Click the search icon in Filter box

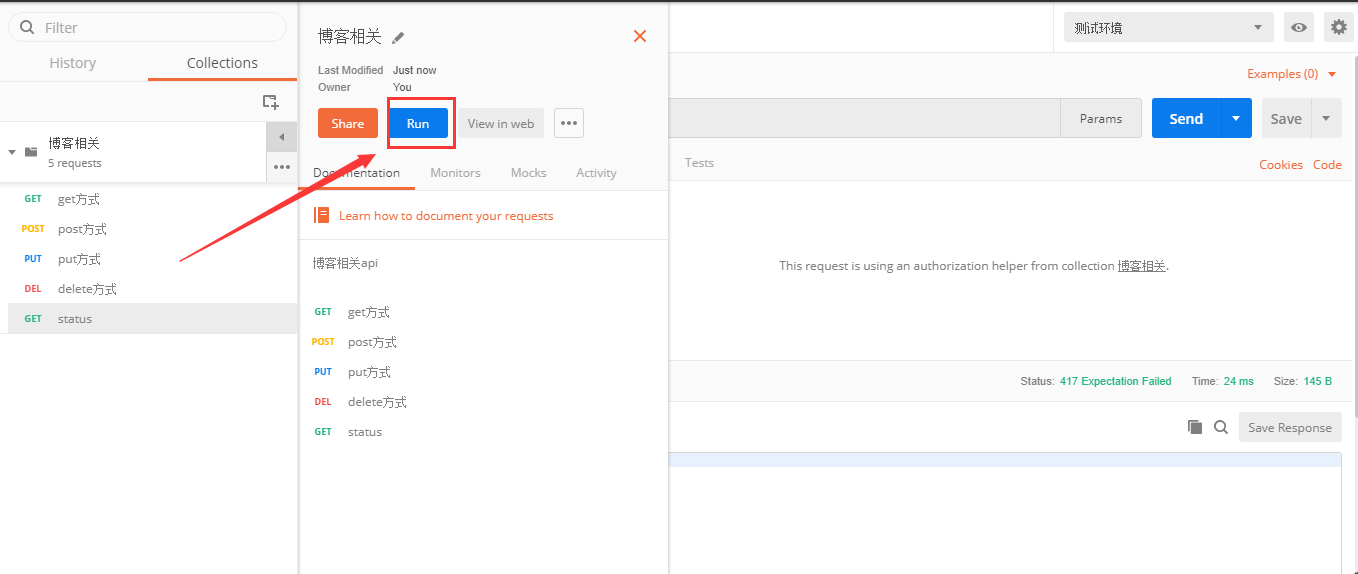(x=26, y=27)
